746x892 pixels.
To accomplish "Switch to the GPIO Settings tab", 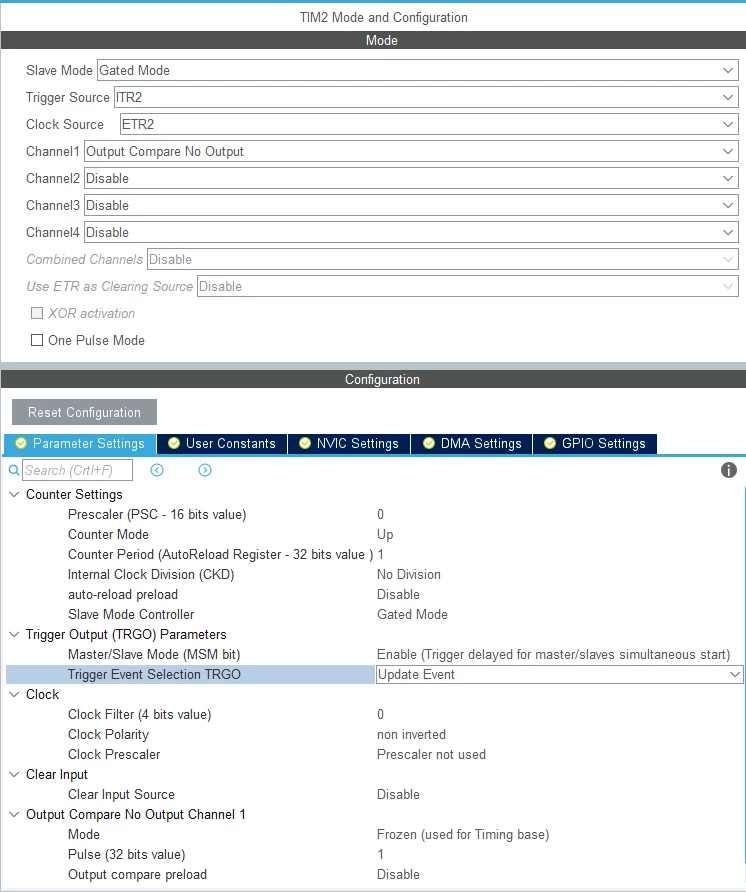I will point(595,444).
